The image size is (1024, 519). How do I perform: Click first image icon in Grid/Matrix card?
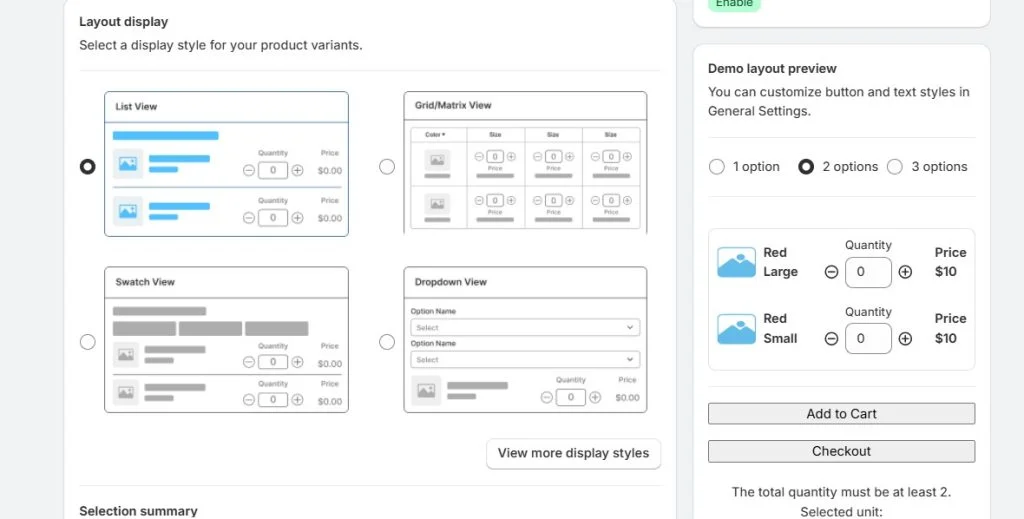tap(437, 159)
